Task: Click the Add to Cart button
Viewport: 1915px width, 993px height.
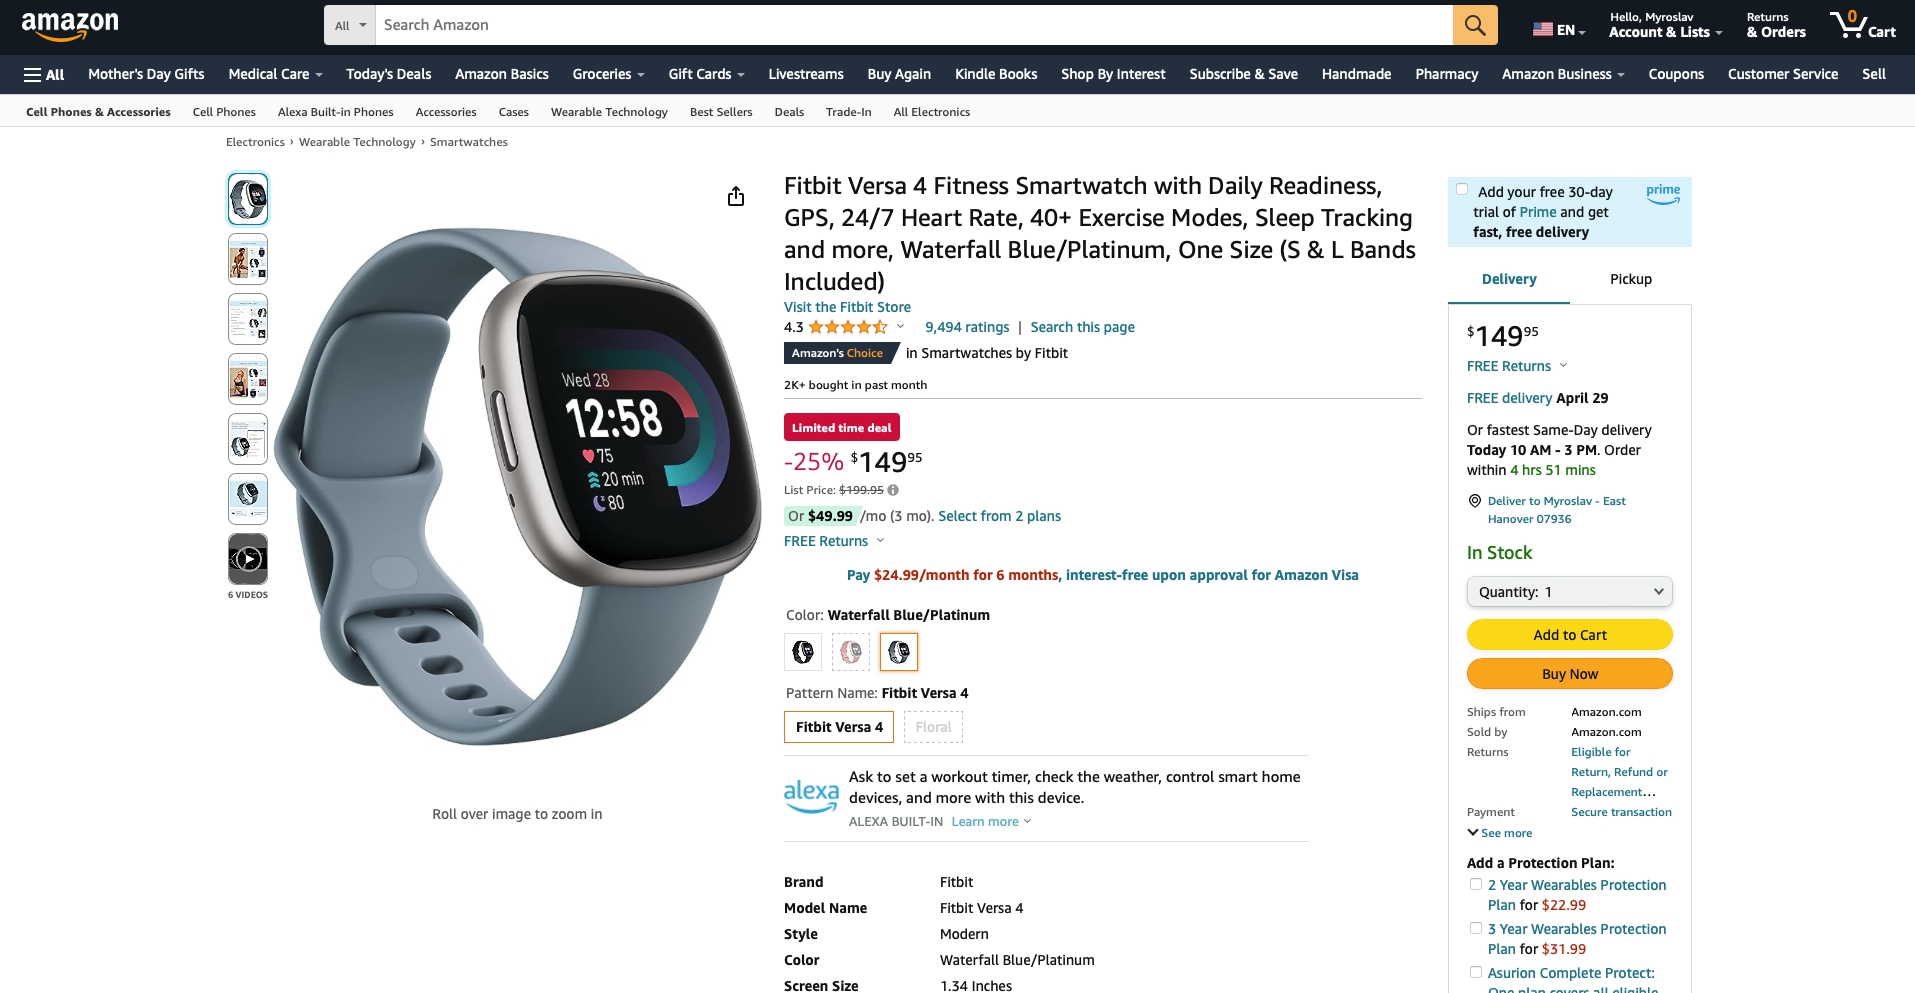Action: [x=1569, y=634]
